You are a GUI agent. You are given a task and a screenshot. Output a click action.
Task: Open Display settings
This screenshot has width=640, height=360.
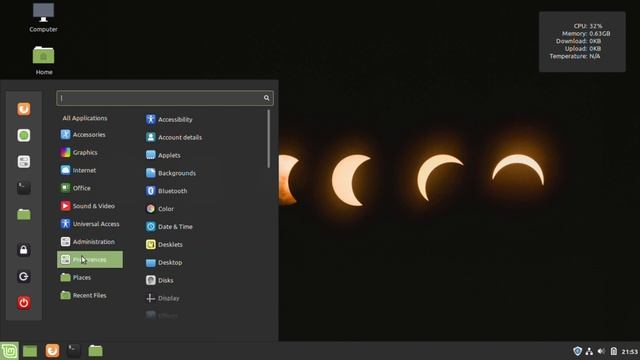[162, 298]
